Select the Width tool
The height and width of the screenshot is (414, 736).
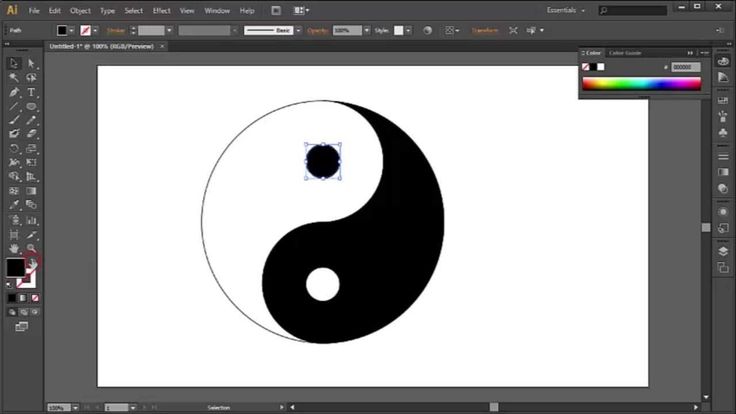click(x=14, y=162)
